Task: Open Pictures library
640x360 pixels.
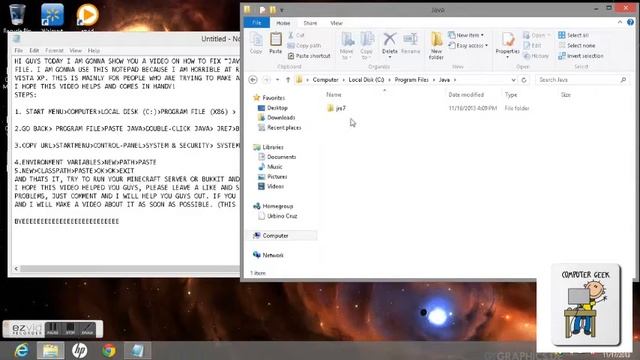Action: pyautogui.click(x=273, y=177)
